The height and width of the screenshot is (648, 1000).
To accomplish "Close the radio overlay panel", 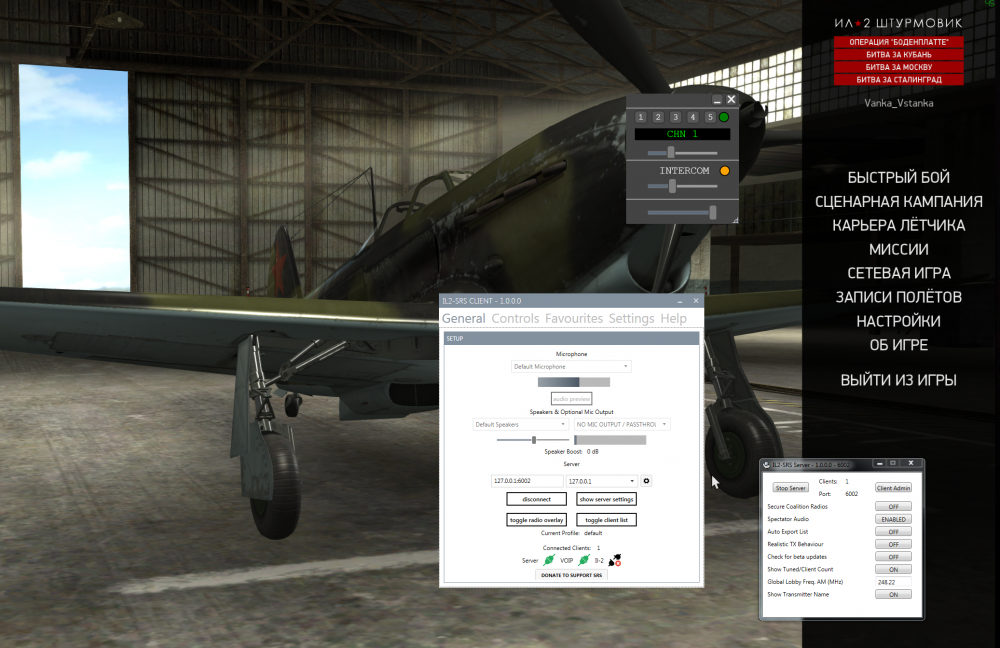I will point(732,99).
